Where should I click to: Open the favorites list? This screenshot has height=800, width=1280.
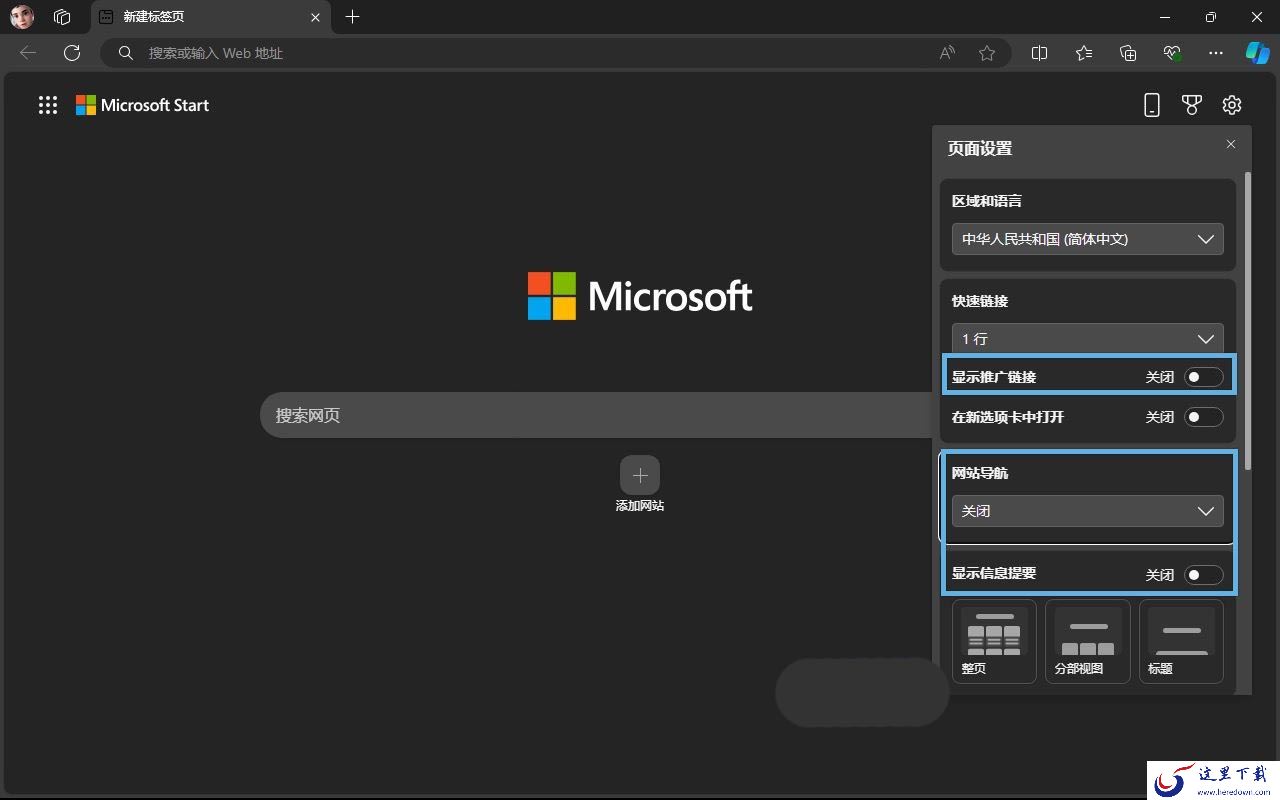coord(1084,53)
